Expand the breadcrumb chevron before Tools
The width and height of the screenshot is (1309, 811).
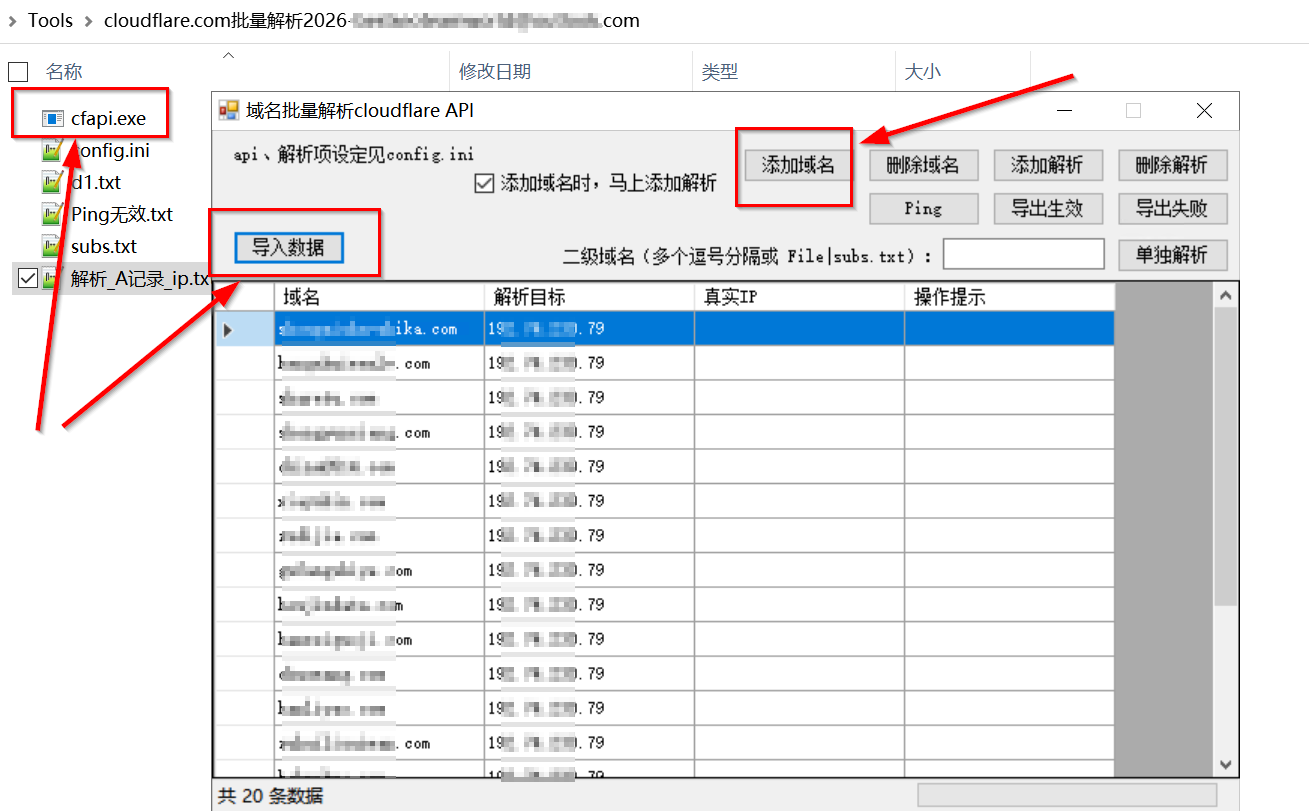click(12, 21)
